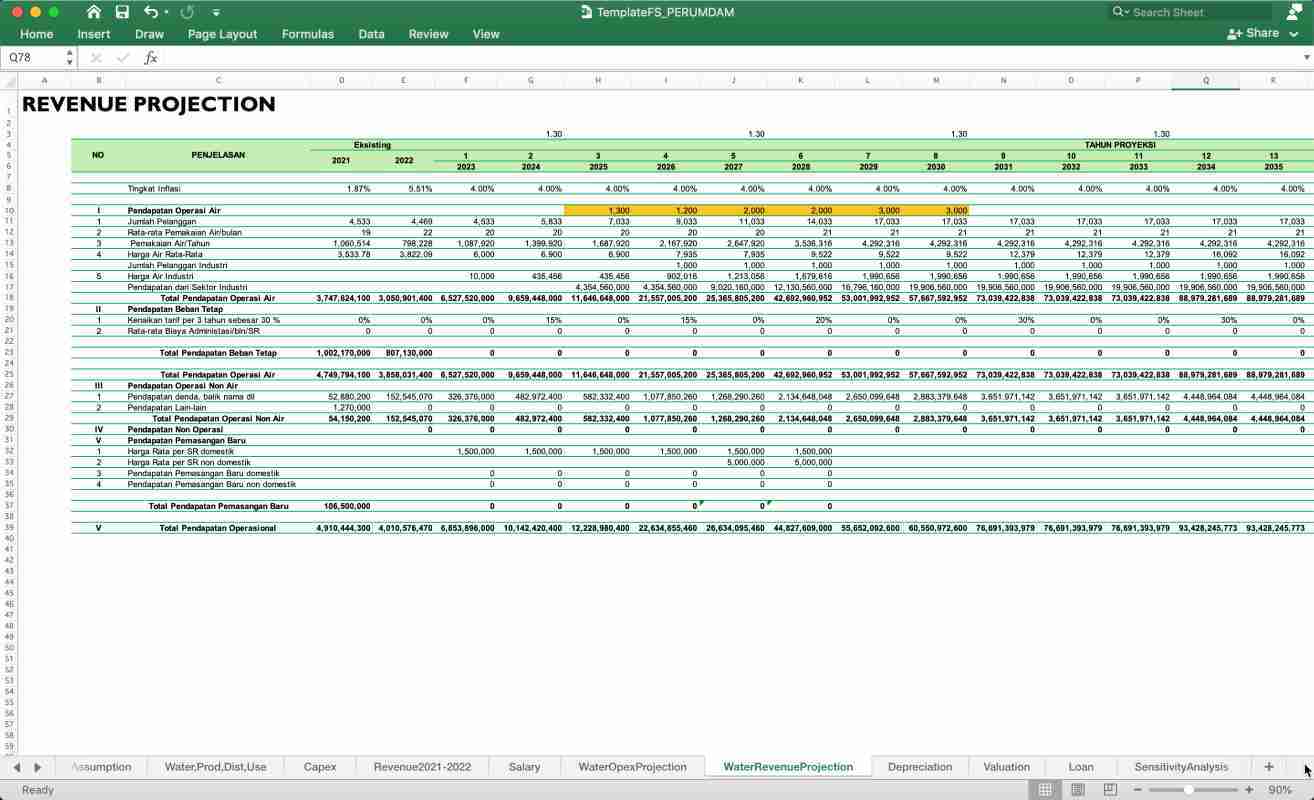
Task: Click the Save icon
Action: (x=122, y=12)
